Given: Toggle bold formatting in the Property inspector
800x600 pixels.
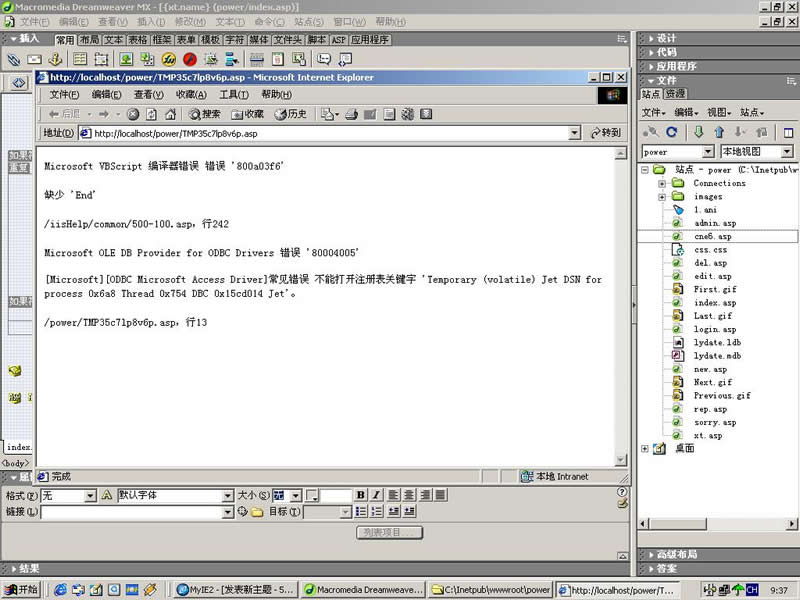Looking at the screenshot, I should pos(361,495).
